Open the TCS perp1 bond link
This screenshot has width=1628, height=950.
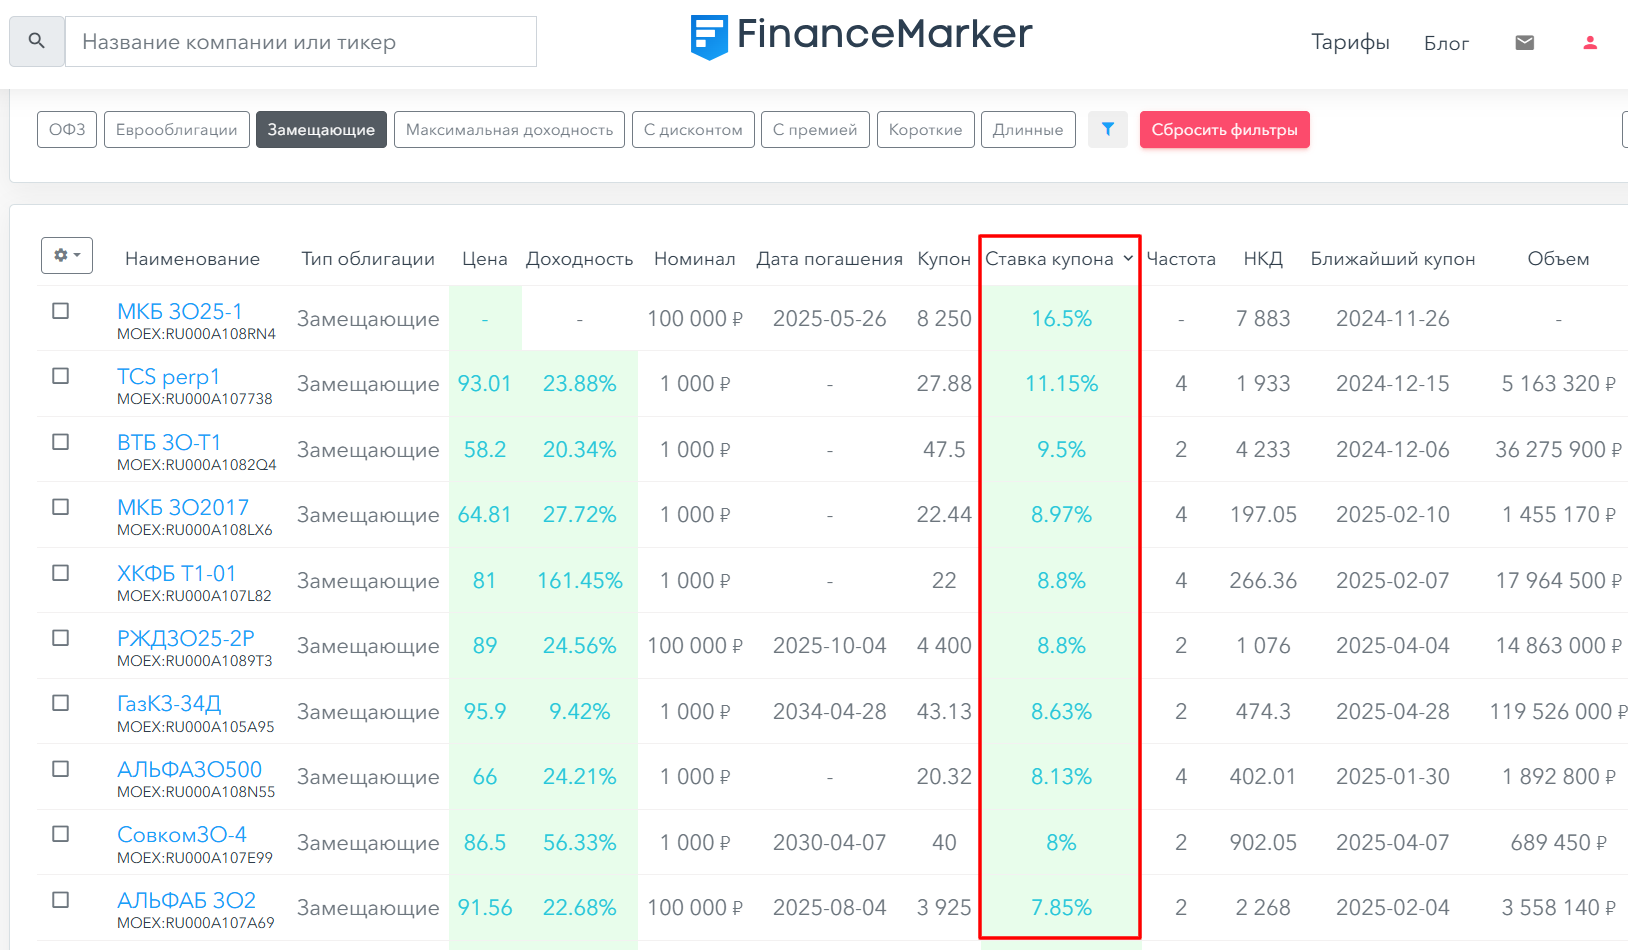[168, 376]
